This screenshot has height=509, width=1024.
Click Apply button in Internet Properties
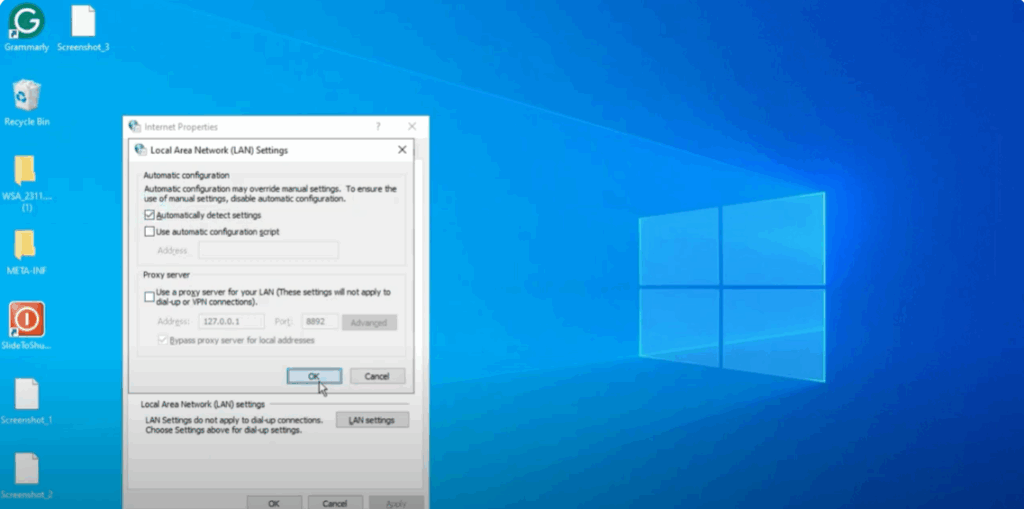(x=396, y=503)
